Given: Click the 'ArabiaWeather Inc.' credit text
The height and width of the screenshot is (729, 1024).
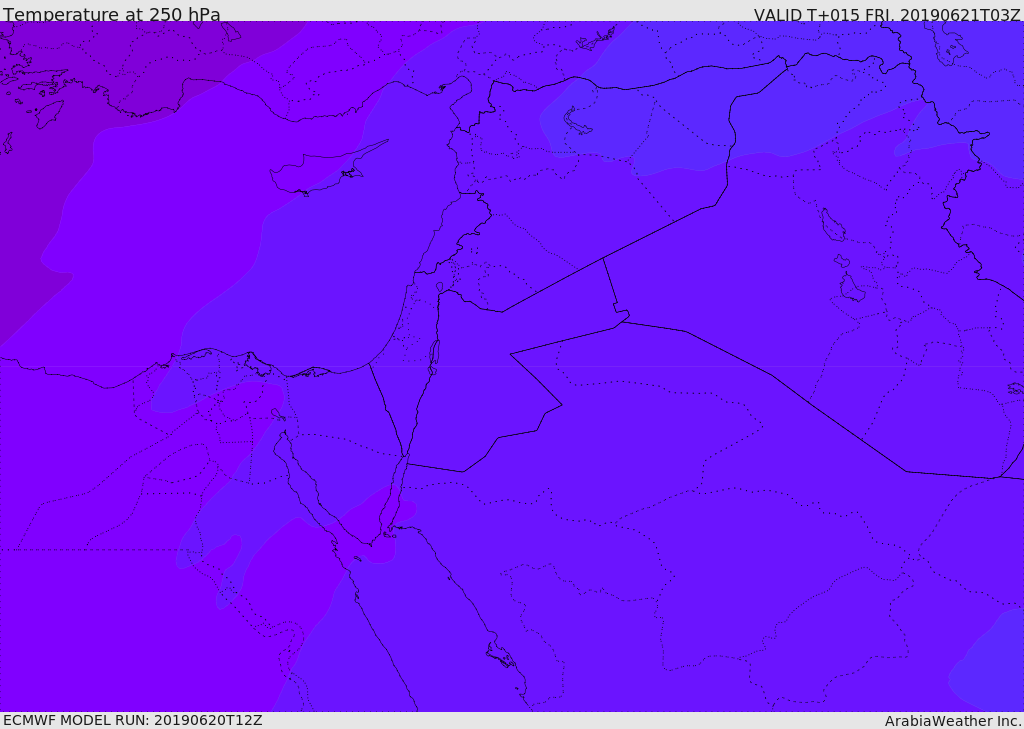Looking at the screenshot, I should [952, 721].
